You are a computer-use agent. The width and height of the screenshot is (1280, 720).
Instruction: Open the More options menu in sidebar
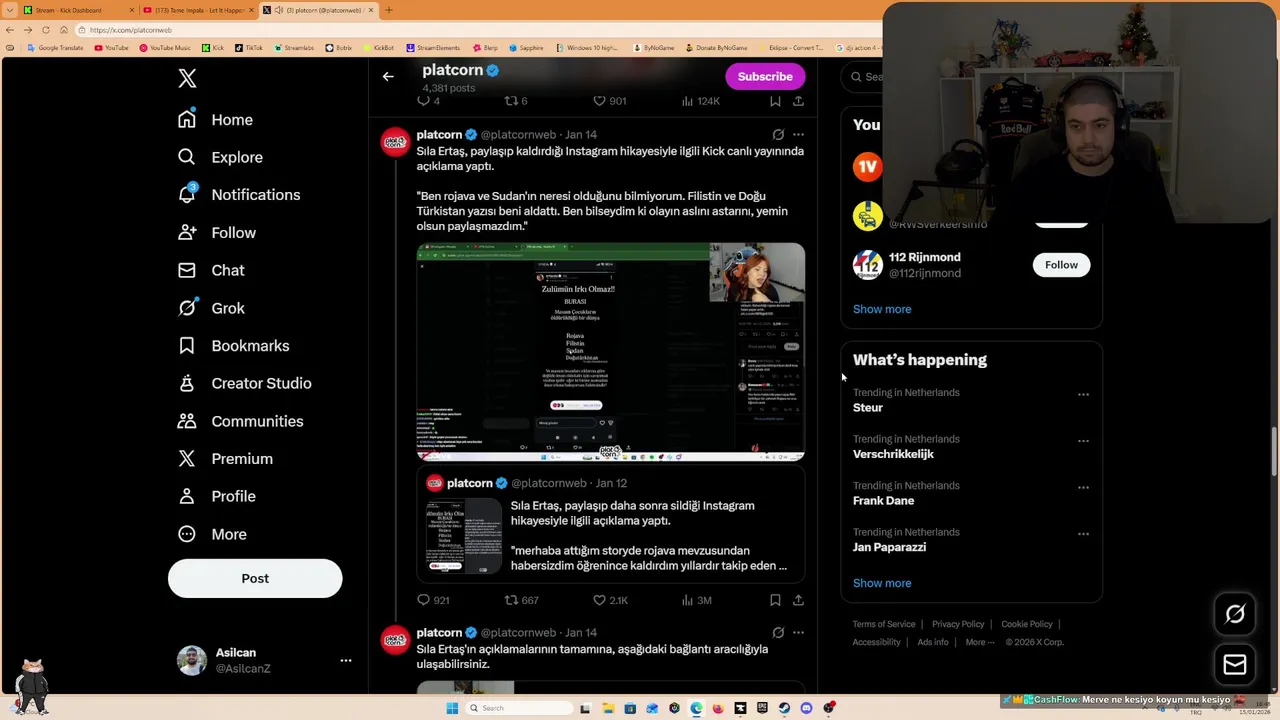pyautogui.click(x=211, y=534)
